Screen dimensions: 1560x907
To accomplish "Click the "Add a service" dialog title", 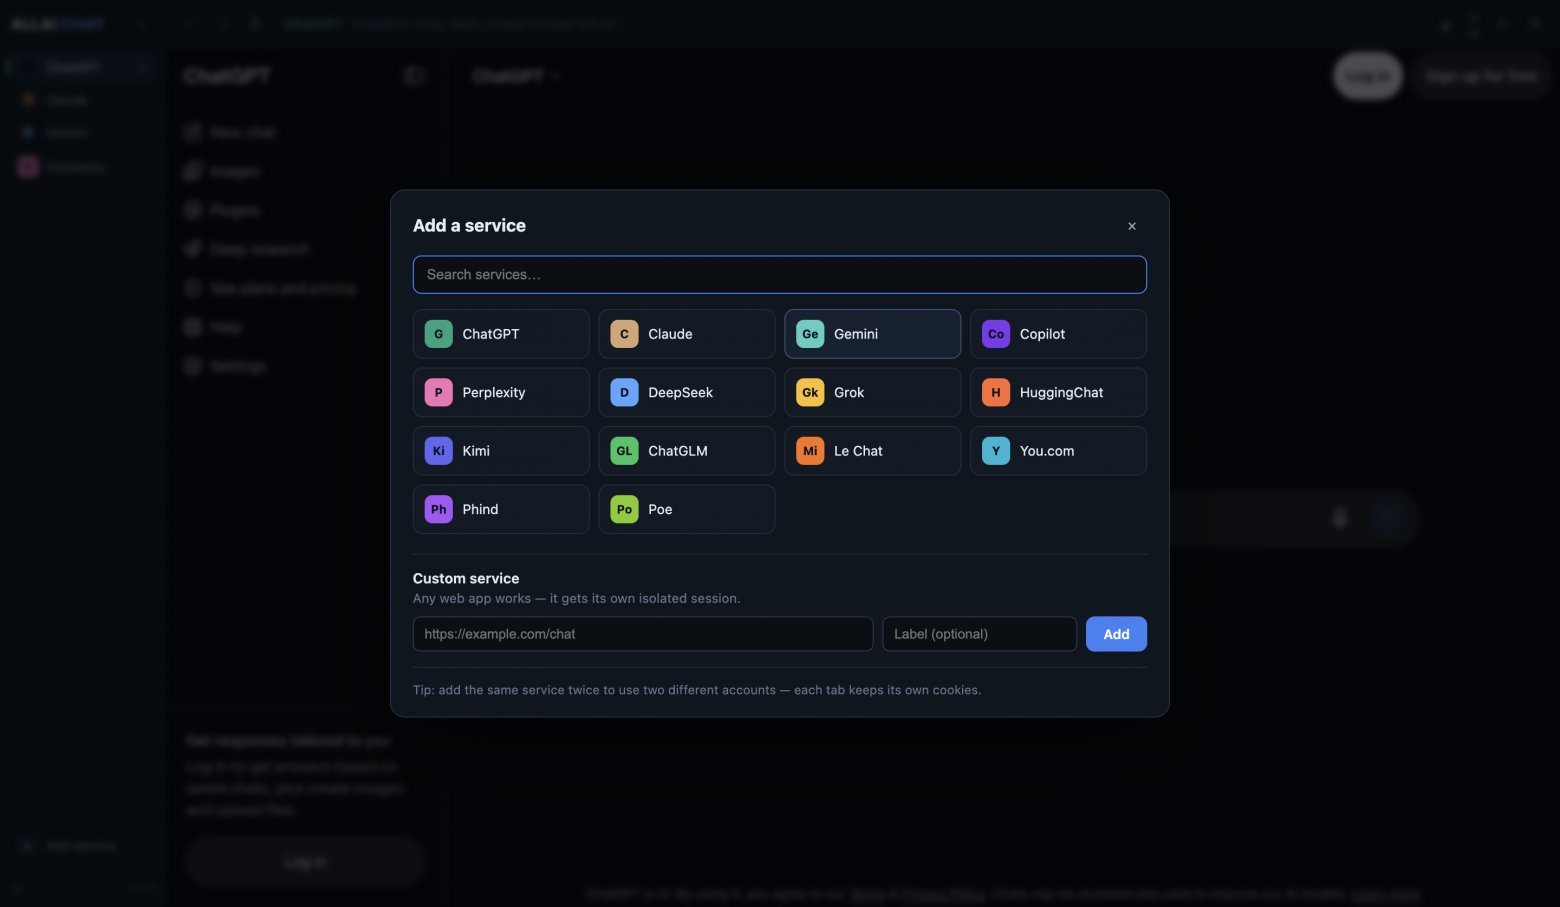I will pyautogui.click(x=469, y=225).
